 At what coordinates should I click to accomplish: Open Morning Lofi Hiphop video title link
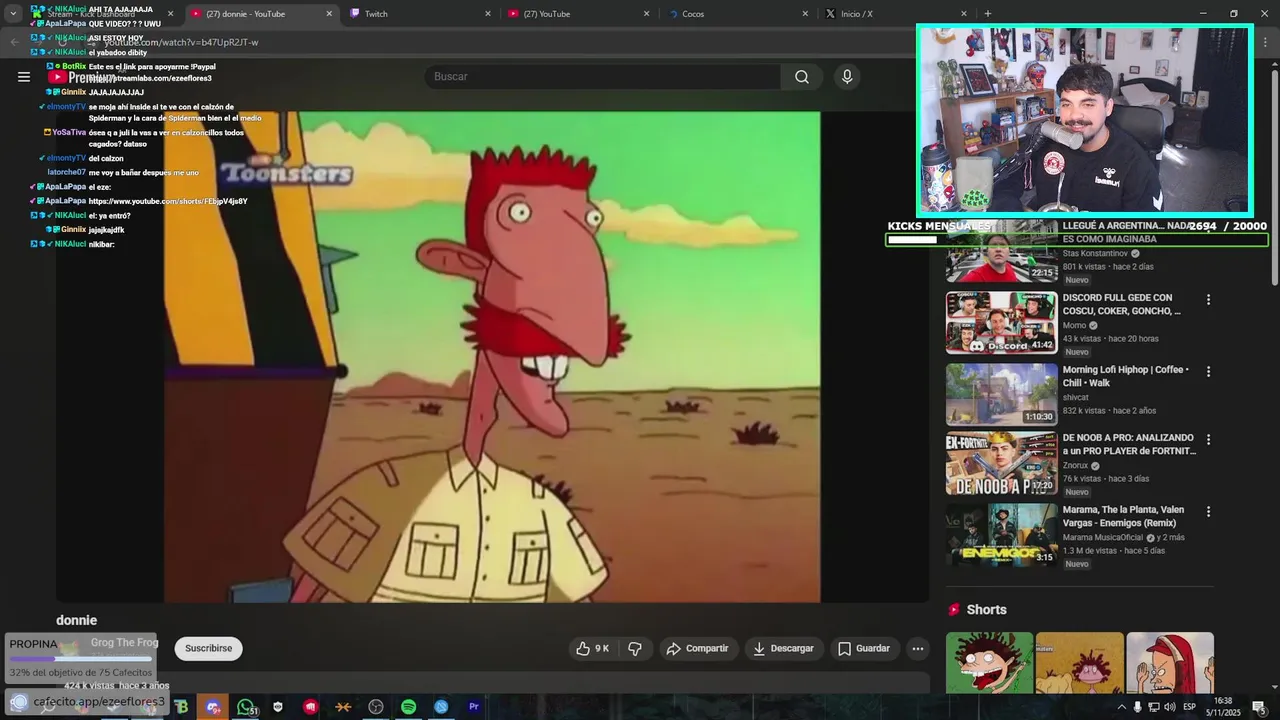(x=1126, y=376)
